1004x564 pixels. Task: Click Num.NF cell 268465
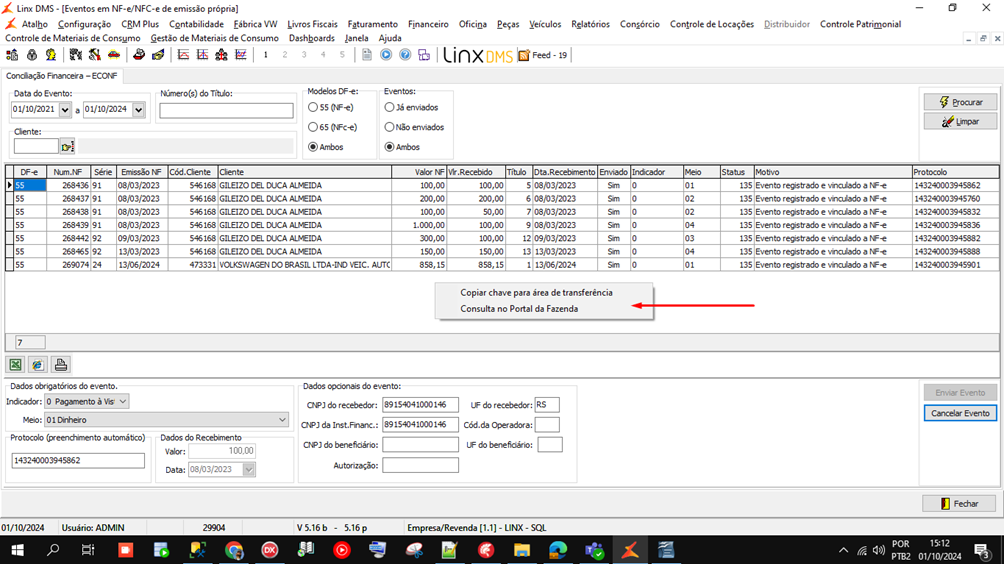[x=68, y=252]
